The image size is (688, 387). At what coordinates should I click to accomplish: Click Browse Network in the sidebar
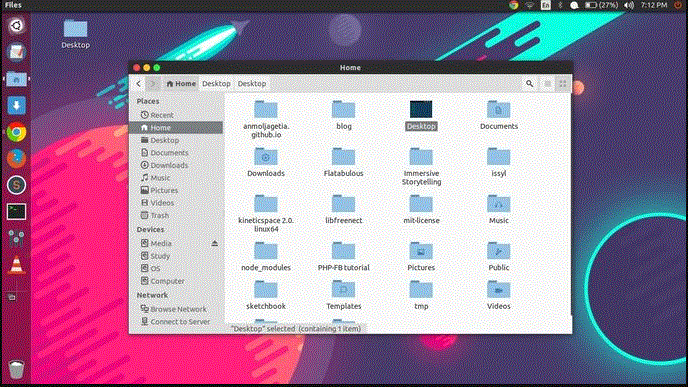(x=176, y=309)
